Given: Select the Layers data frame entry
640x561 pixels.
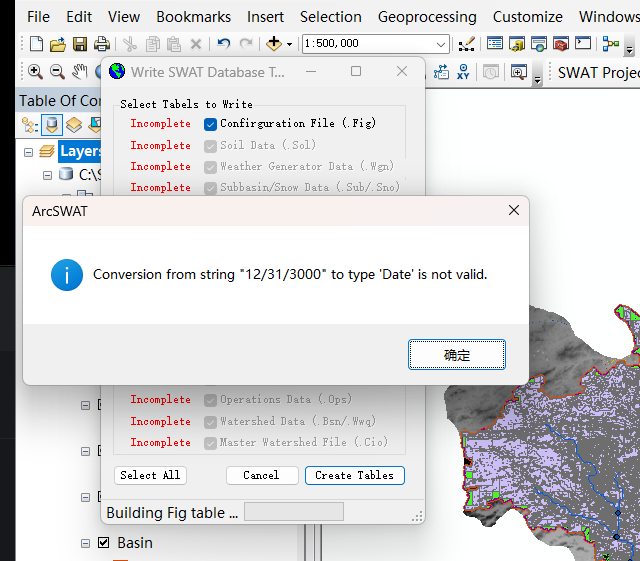Looking at the screenshot, I should coord(80,151).
